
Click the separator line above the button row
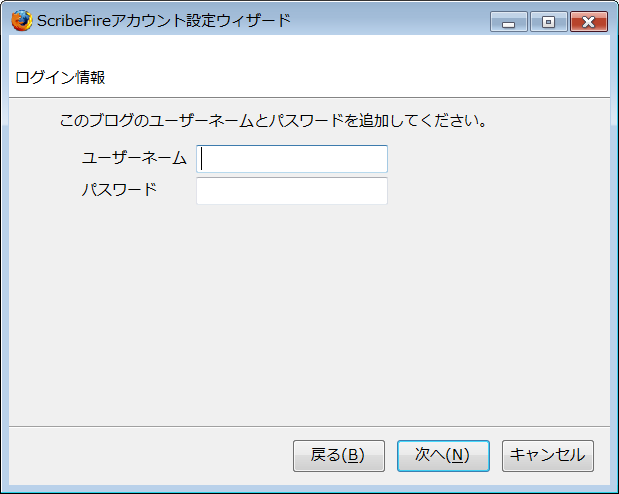click(x=309, y=426)
